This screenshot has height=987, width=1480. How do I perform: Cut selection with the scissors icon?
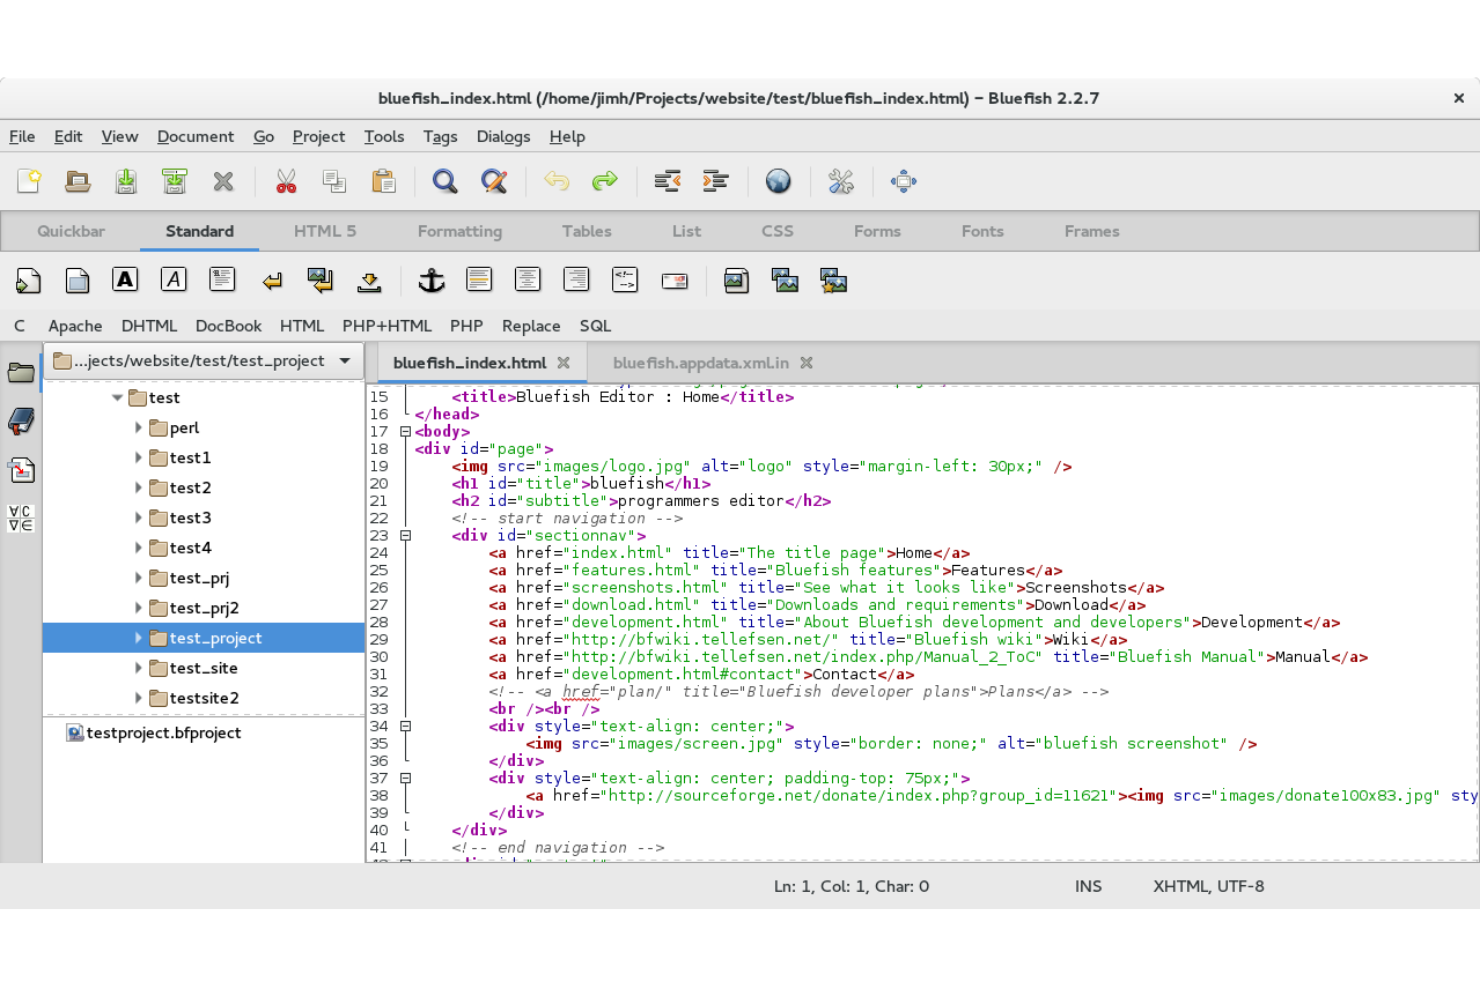pos(286,181)
